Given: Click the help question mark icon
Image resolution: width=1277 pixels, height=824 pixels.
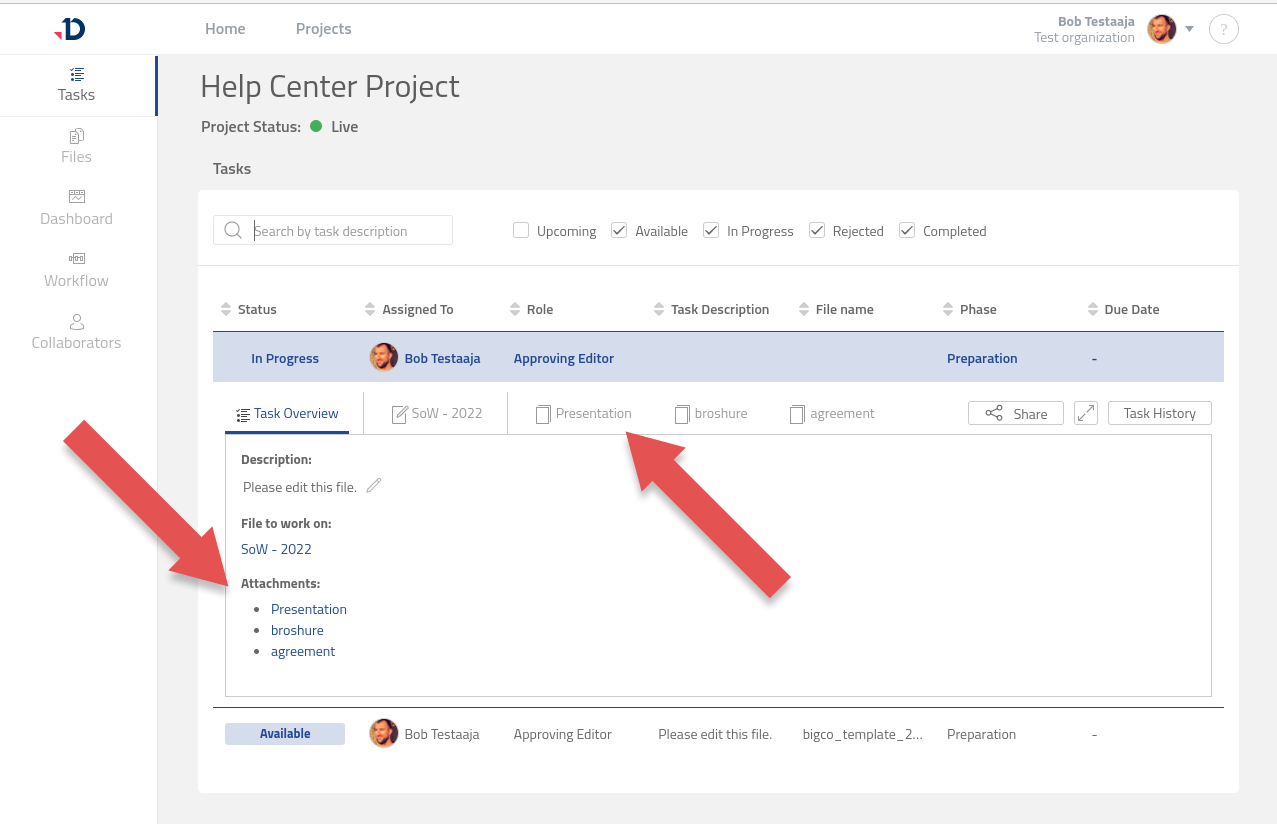Looking at the screenshot, I should click(1223, 29).
